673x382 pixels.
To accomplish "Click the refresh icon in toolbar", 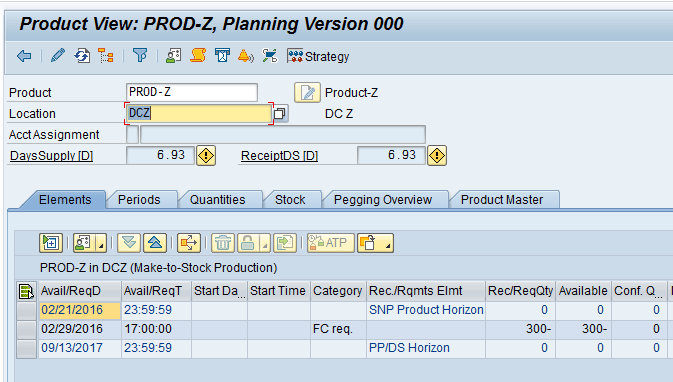I will pos(82,56).
